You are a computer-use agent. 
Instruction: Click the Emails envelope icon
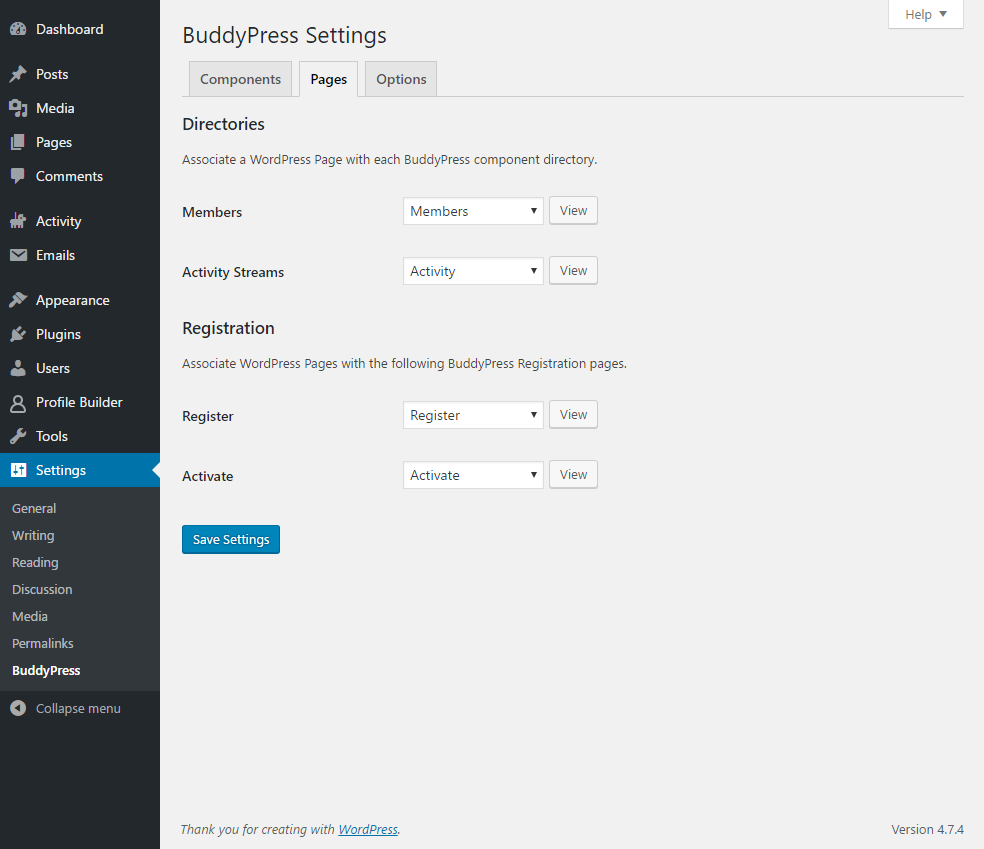tap(18, 255)
